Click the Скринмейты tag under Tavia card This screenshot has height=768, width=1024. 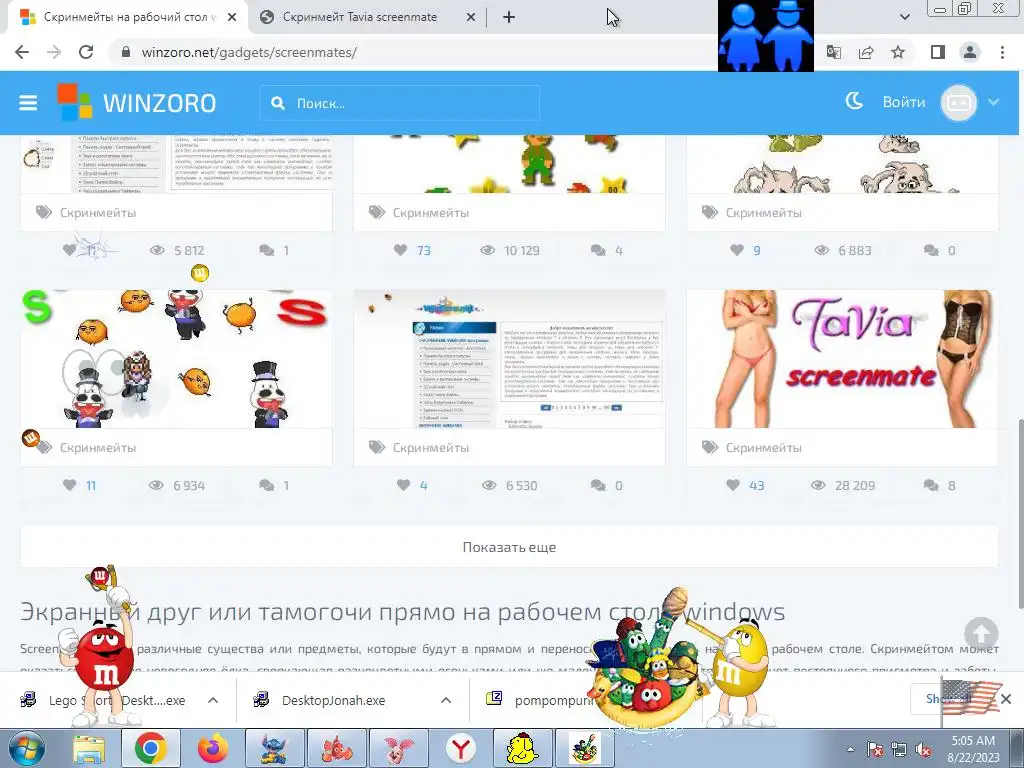point(763,448)
